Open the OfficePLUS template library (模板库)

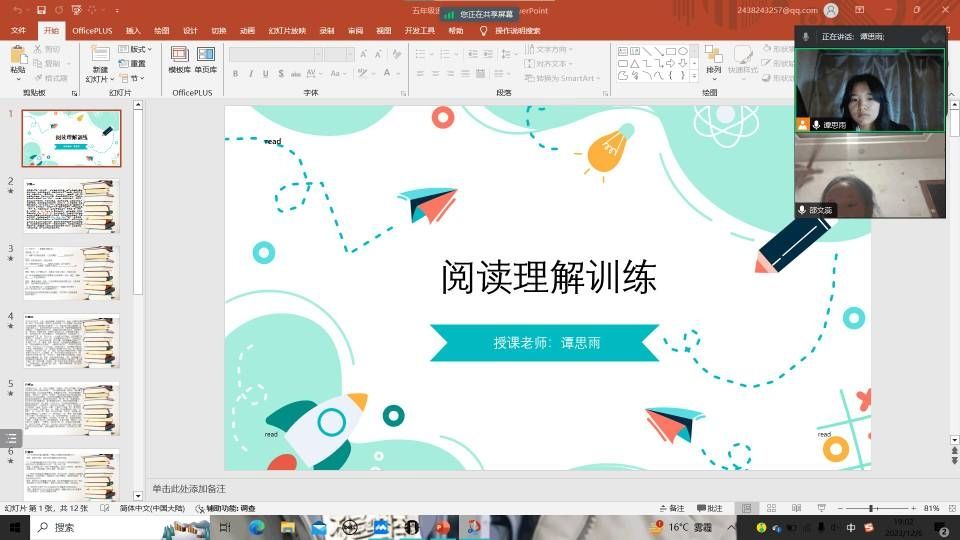tap(179, 59)
